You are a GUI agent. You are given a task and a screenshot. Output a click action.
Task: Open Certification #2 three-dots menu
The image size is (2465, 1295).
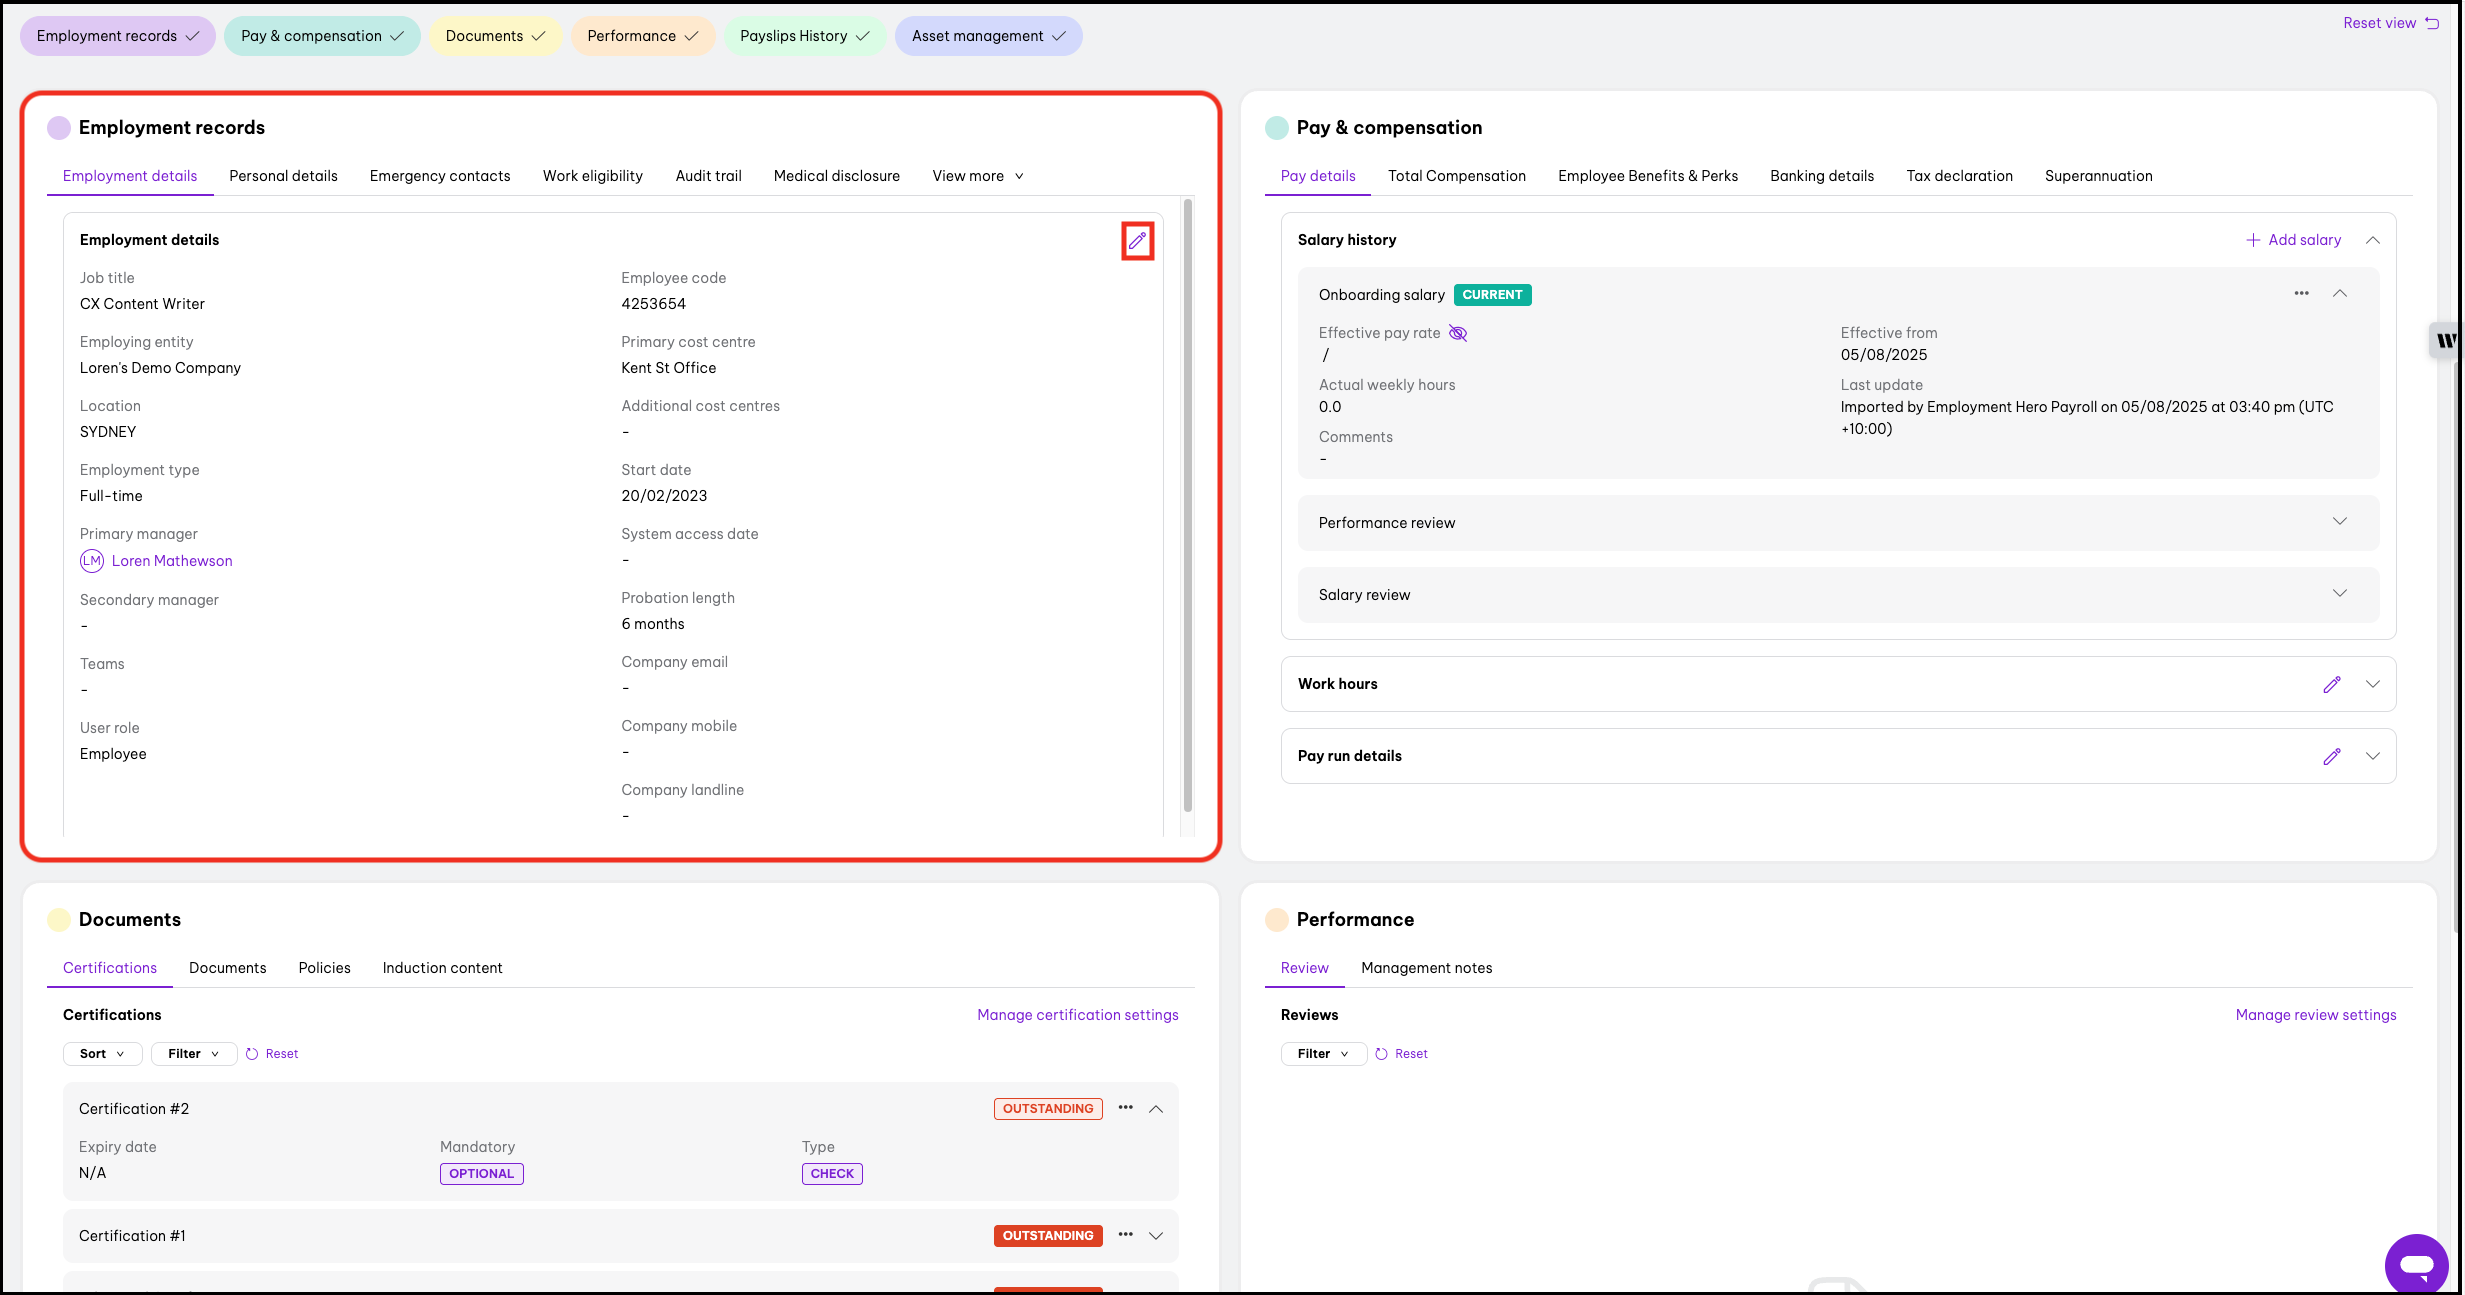[1125, 1107]
